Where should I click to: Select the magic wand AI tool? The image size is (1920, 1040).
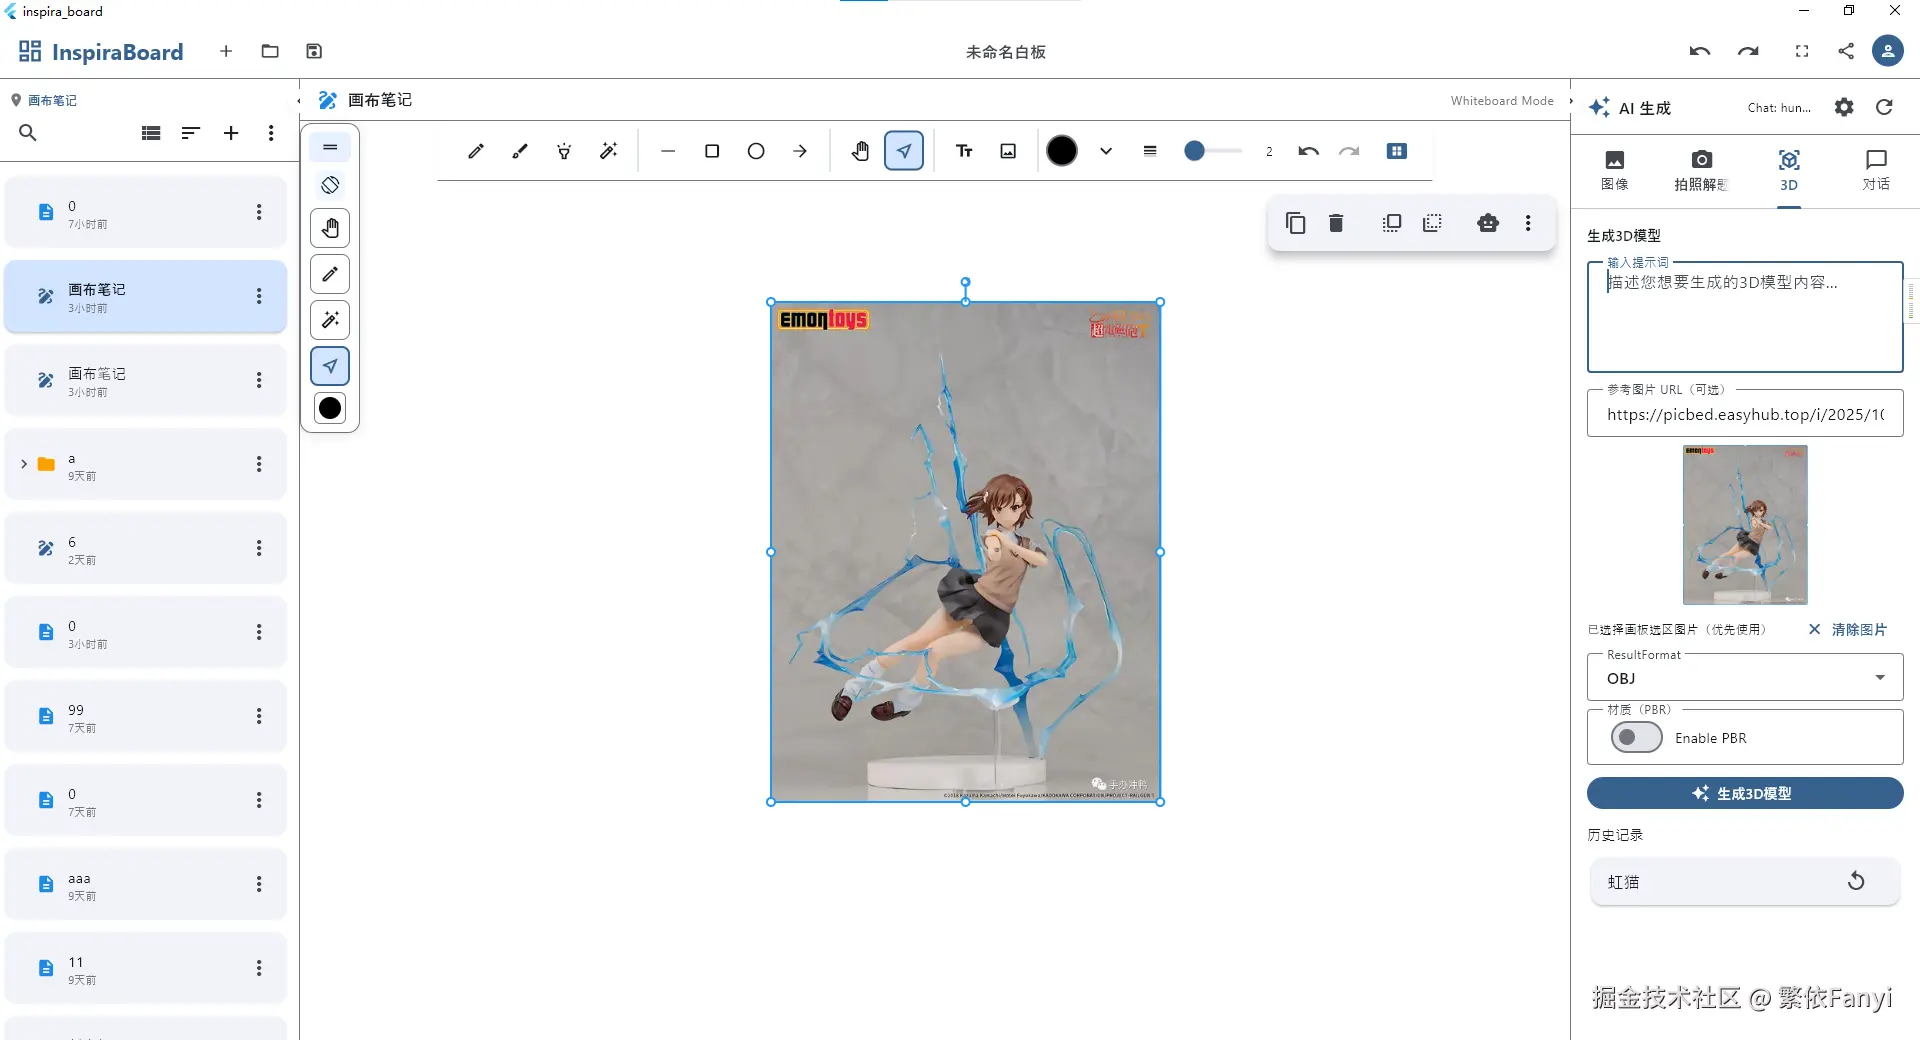609,151
